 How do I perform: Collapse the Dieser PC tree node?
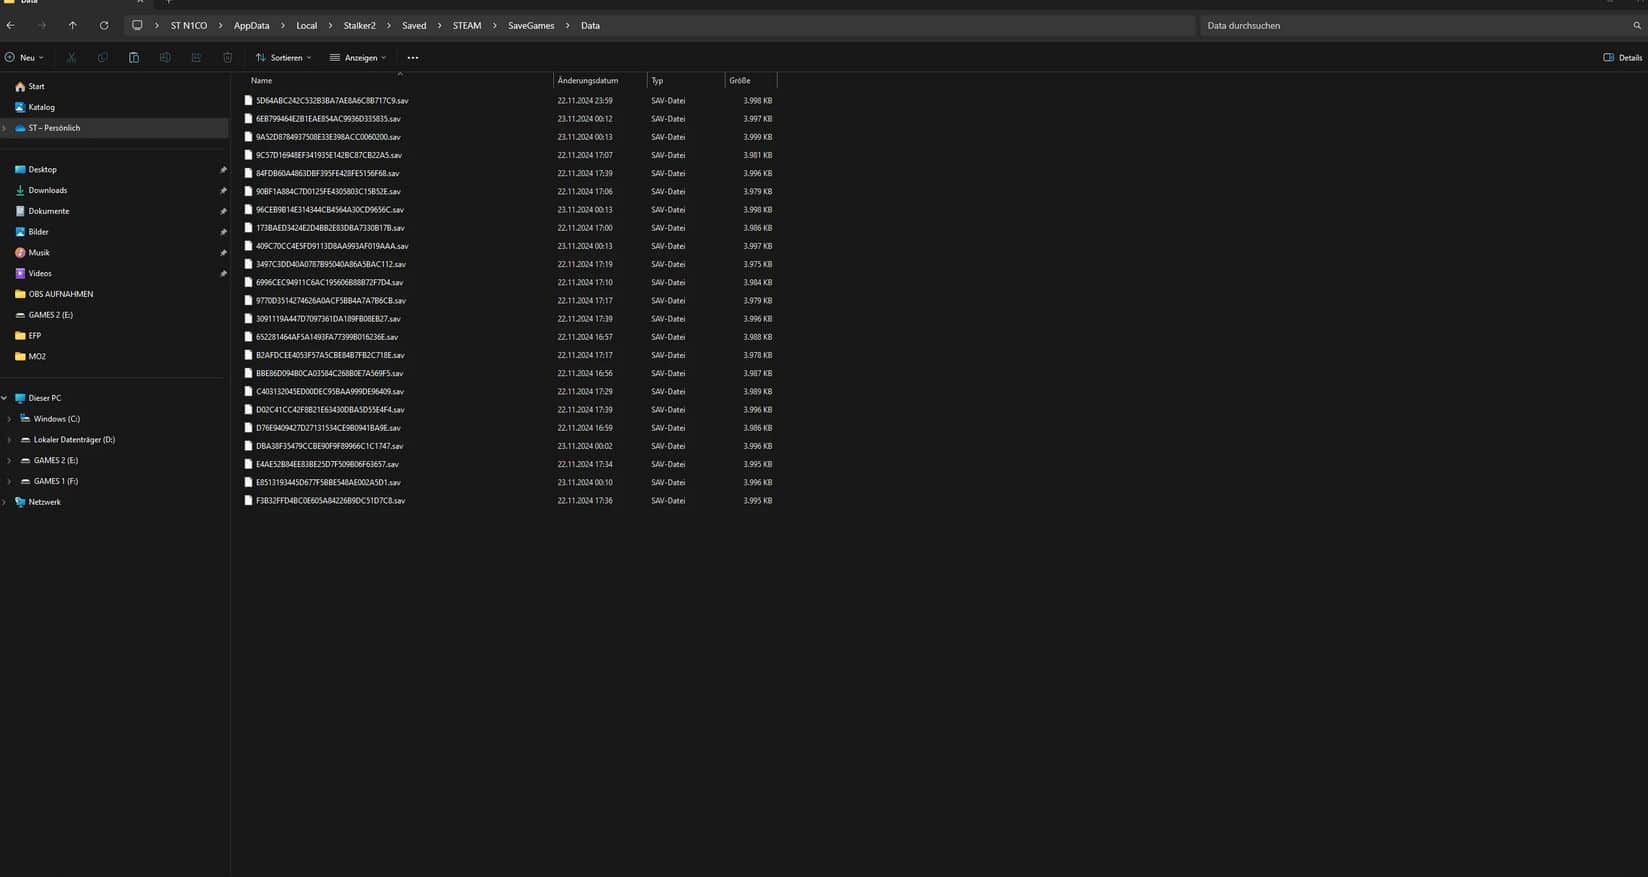pos(5,398)
